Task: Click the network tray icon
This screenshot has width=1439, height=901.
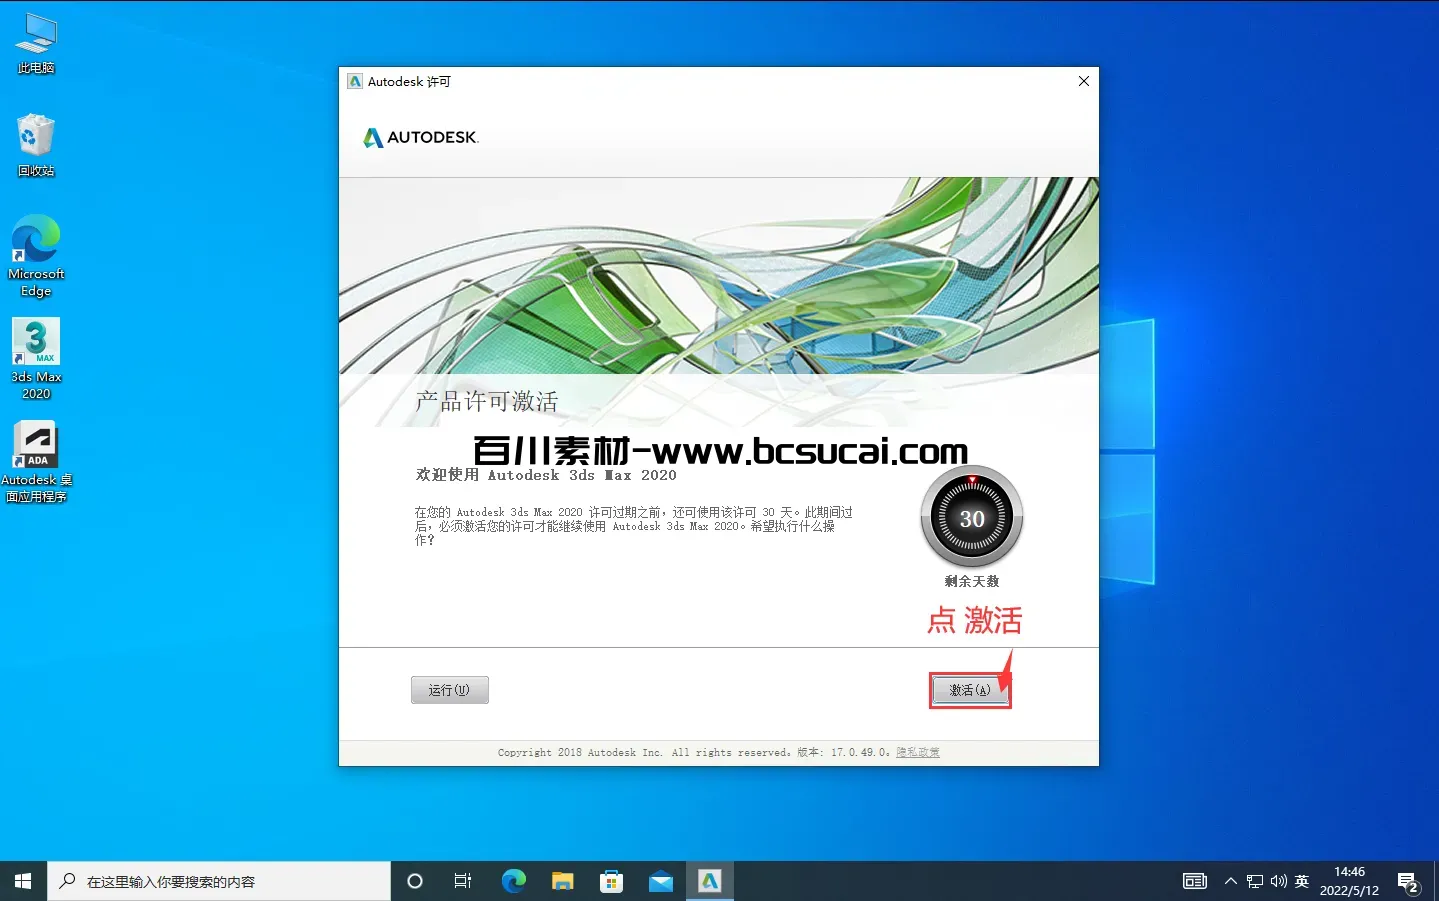Action: pos(1254,881)
